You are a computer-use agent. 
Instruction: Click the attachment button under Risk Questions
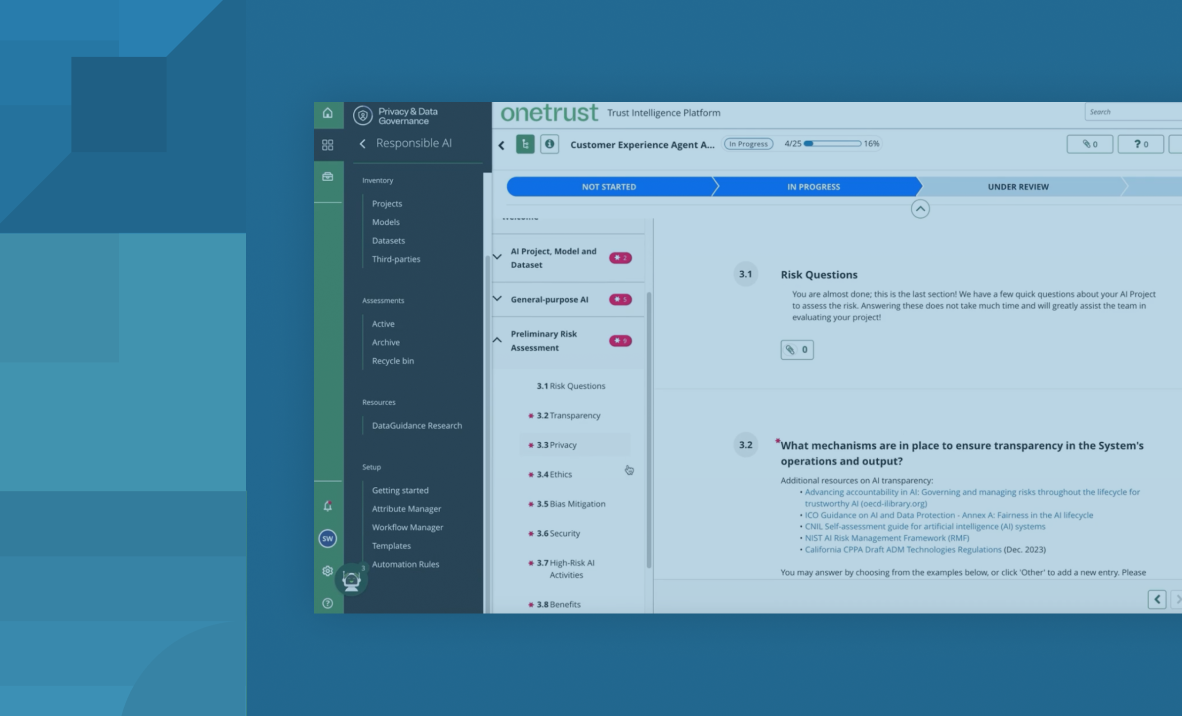tap(797, 350)
